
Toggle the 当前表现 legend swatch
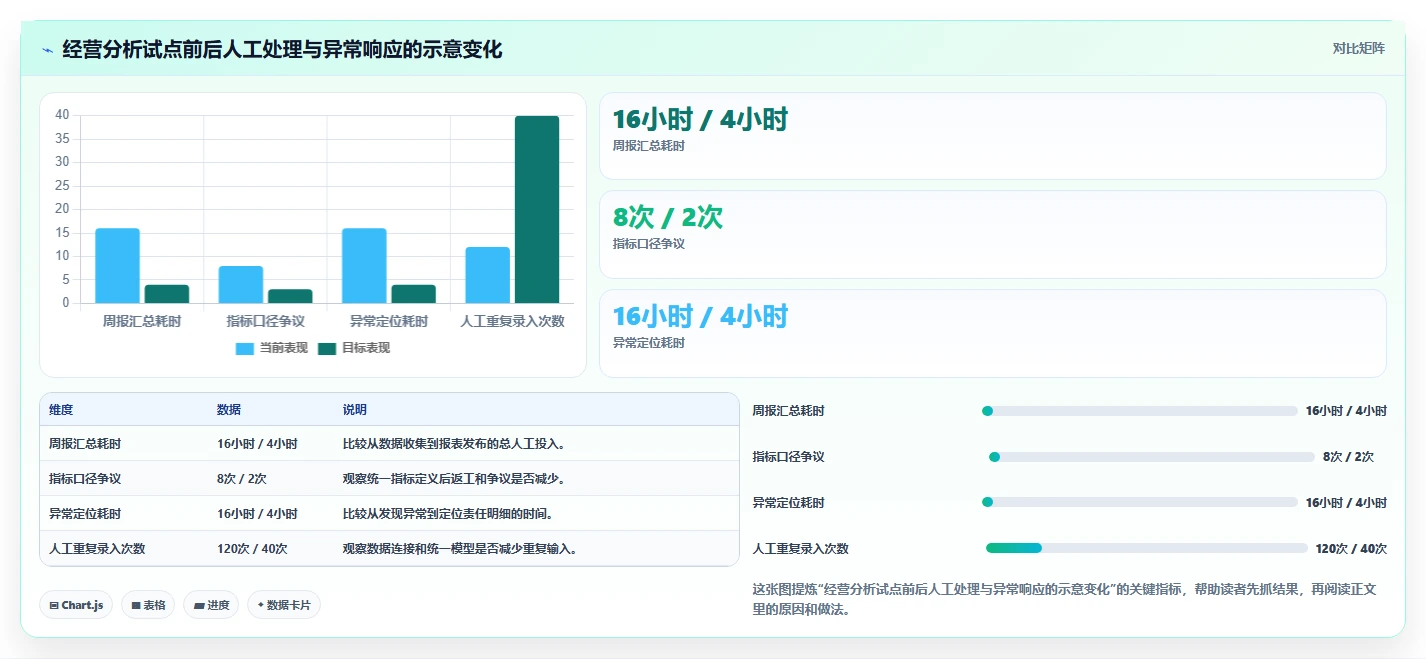(245, 348)
